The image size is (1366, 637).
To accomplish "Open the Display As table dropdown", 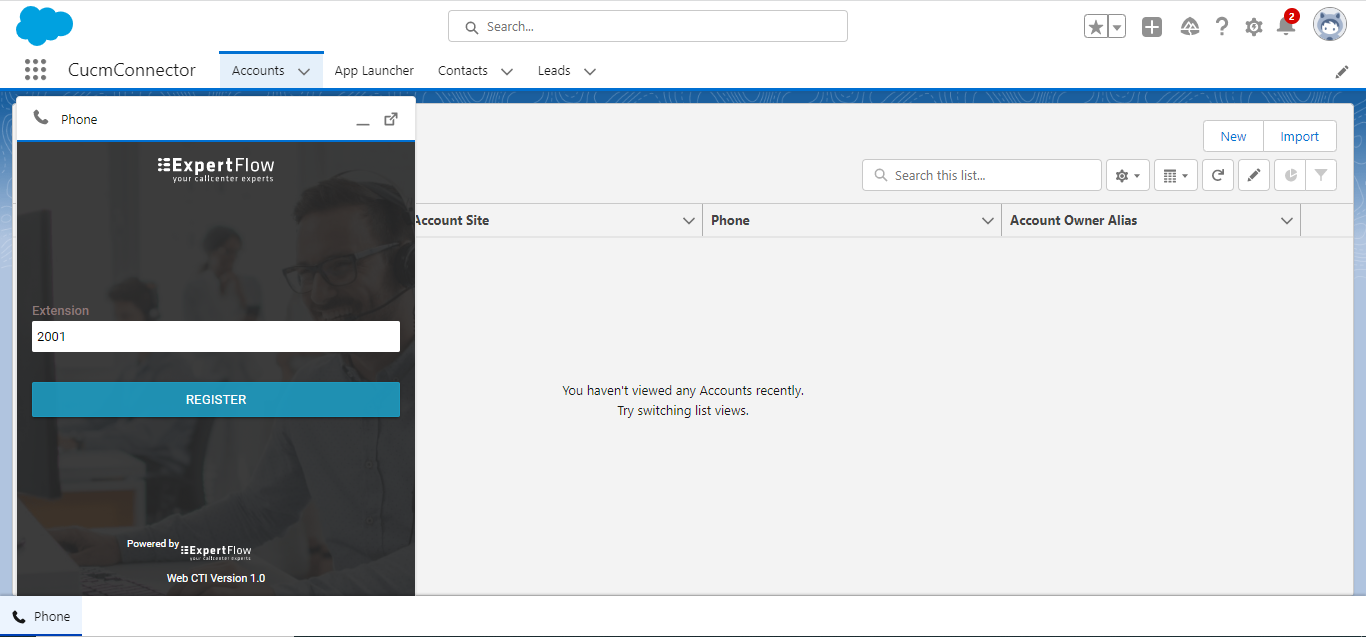I will (x=1175, y=175).
